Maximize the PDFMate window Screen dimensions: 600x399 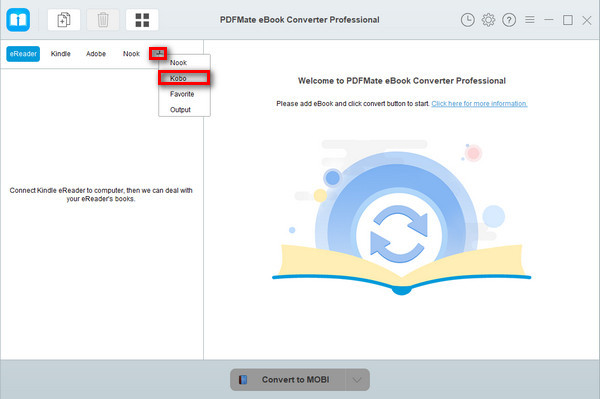(x=568, y=20)
